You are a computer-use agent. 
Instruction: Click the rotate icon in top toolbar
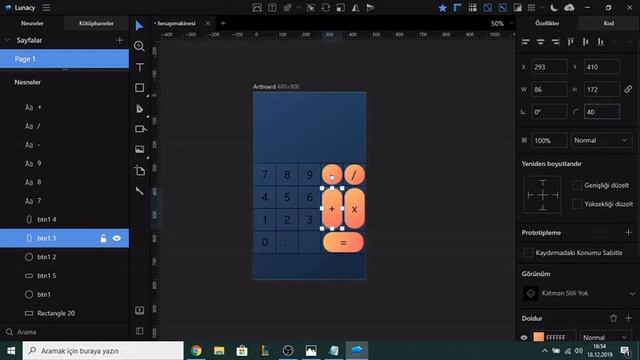325,8
